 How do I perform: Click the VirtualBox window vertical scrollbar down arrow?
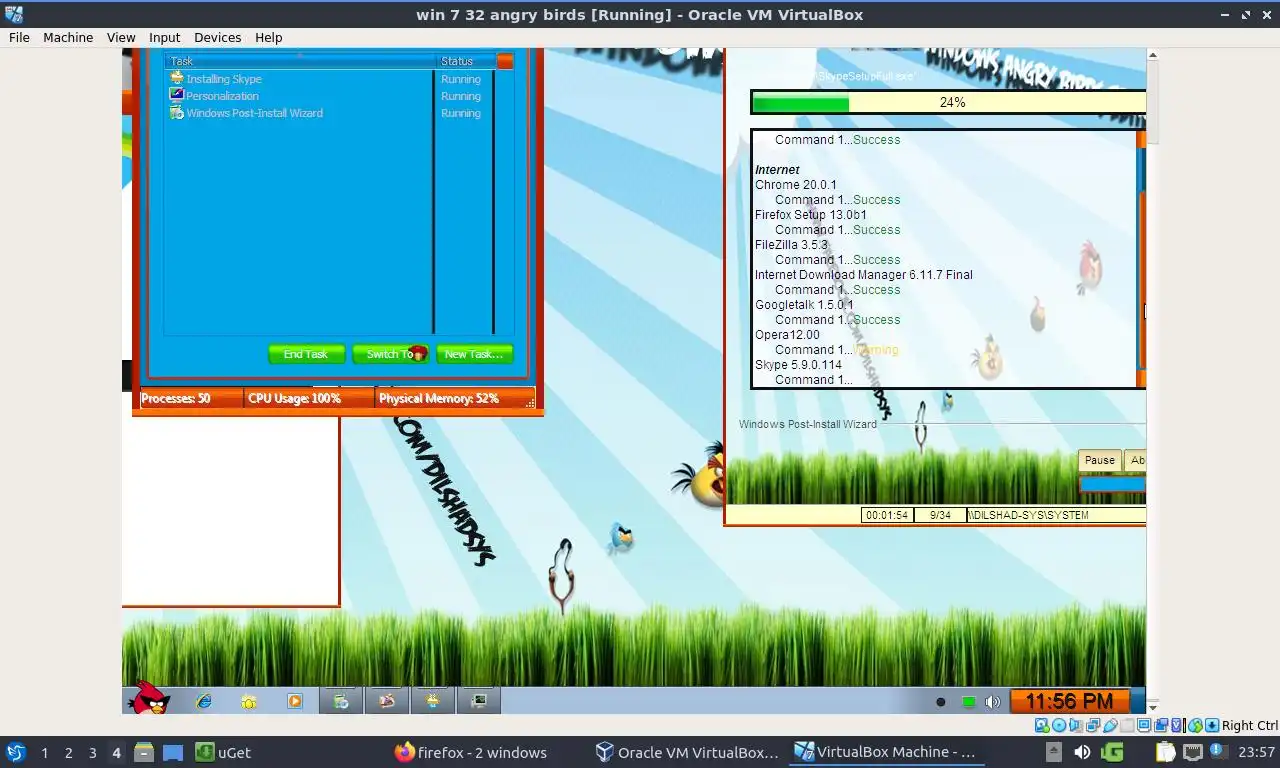click(1152, 707)
